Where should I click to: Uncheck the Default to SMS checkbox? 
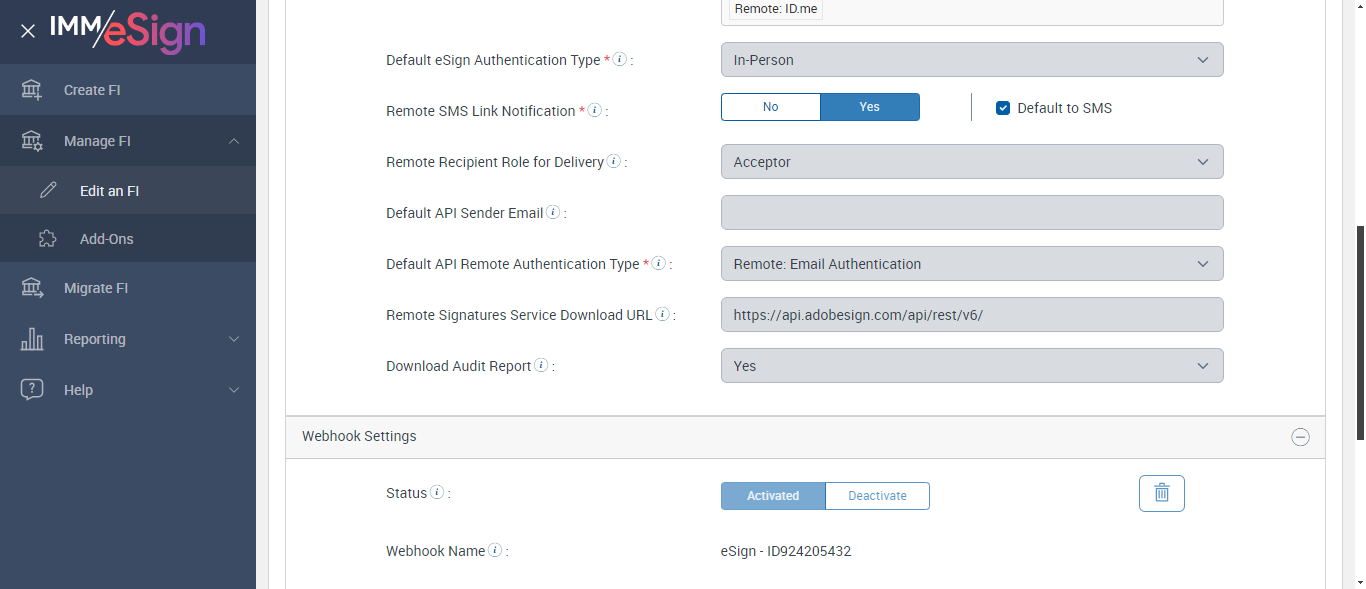[1003, 108]
